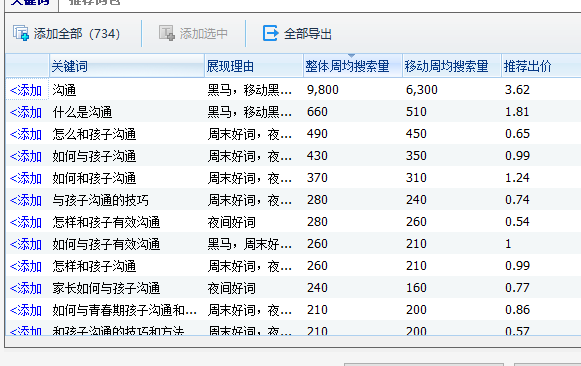Select keyword cell 如何与青春期孩子沟通和...

124,310
